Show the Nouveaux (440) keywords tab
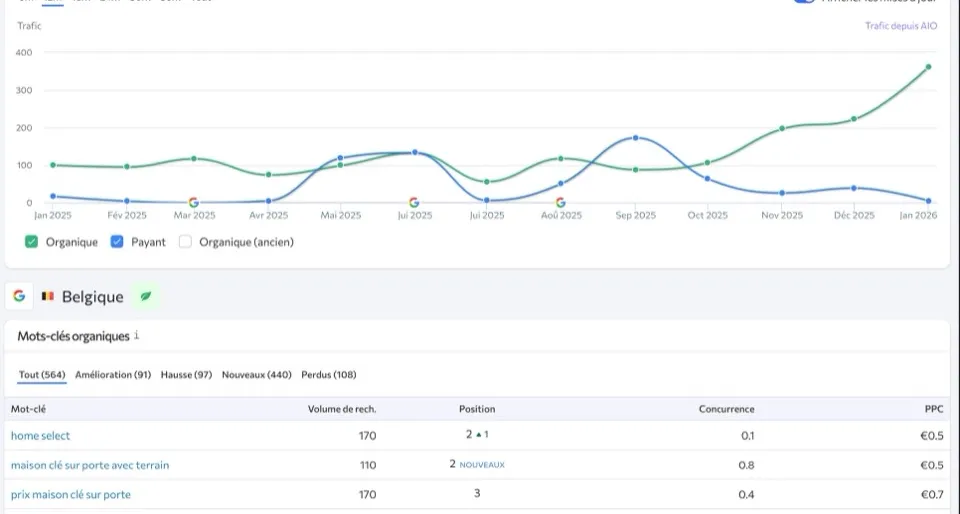The height and width of the screenshot is (514, 960). 256,375
